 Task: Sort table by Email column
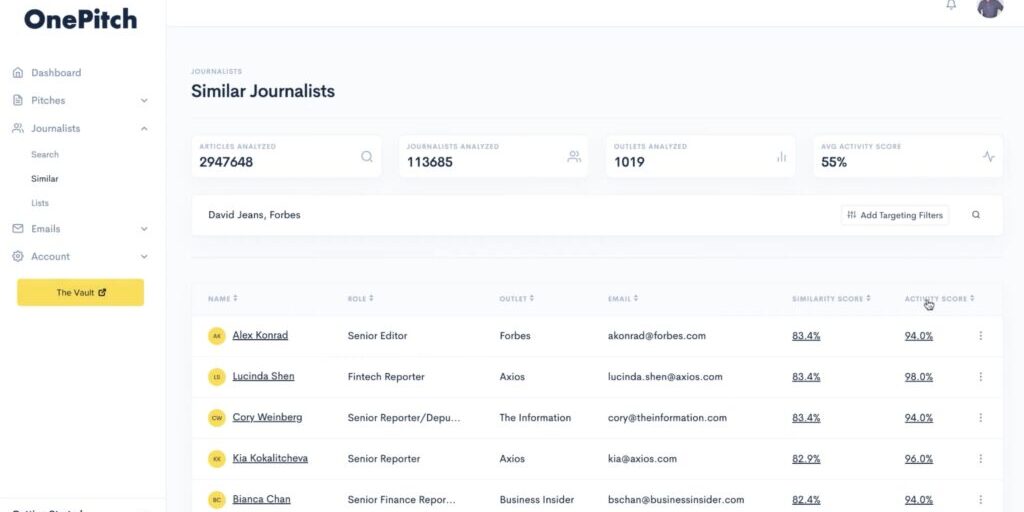coord(623,298)
